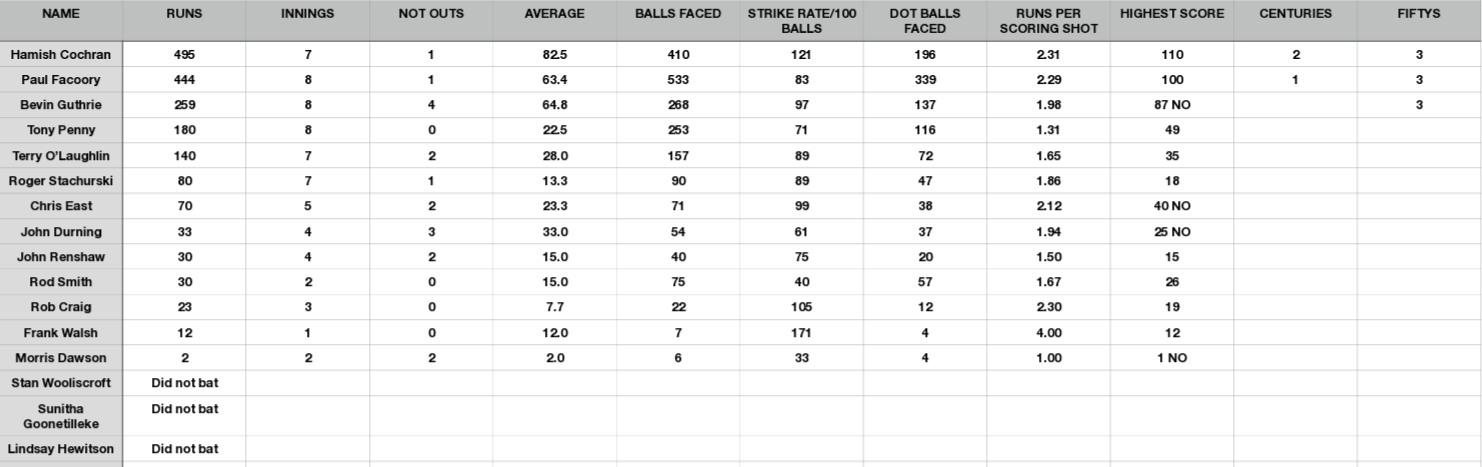This screenshot has height=467, width=1482.
Task: Select Terry O'Laughlin's runs per scoring shot 1.65
Action: 1048,155
